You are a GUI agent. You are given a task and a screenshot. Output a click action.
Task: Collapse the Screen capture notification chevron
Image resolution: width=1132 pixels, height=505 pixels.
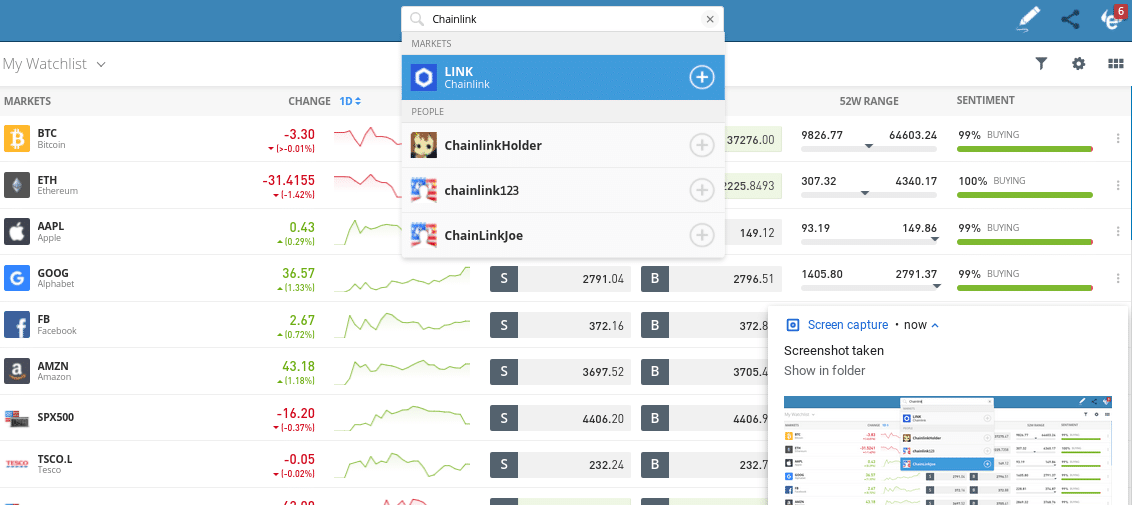(936, 325)
